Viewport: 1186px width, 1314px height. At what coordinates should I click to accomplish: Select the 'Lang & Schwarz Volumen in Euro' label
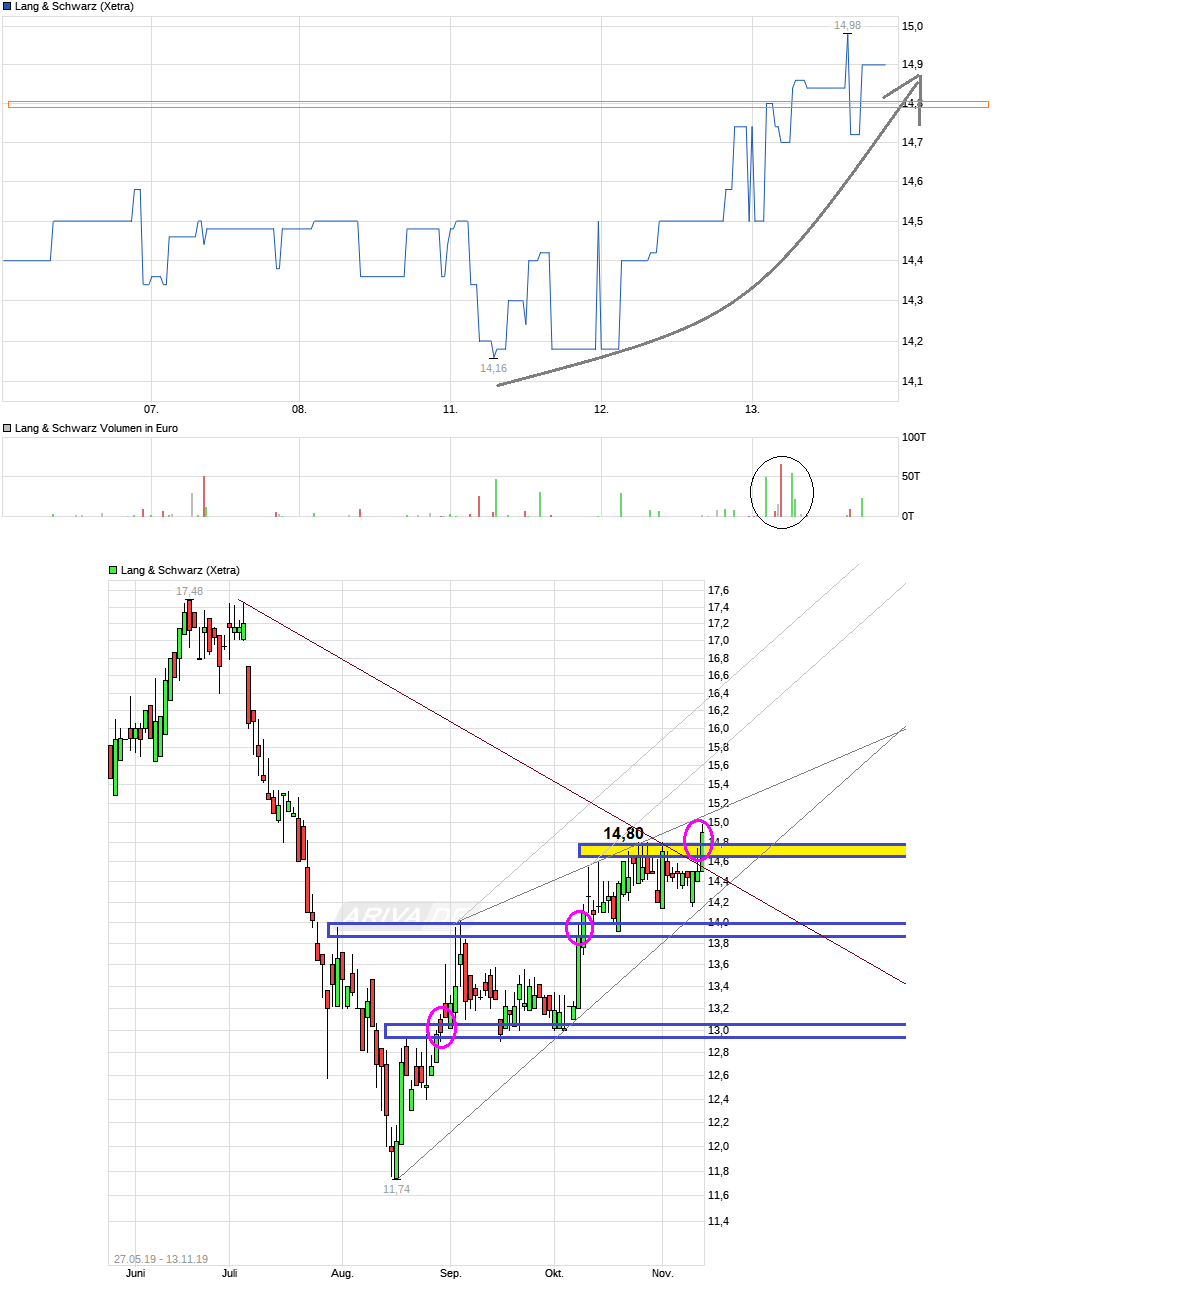[x=96, y=428]
